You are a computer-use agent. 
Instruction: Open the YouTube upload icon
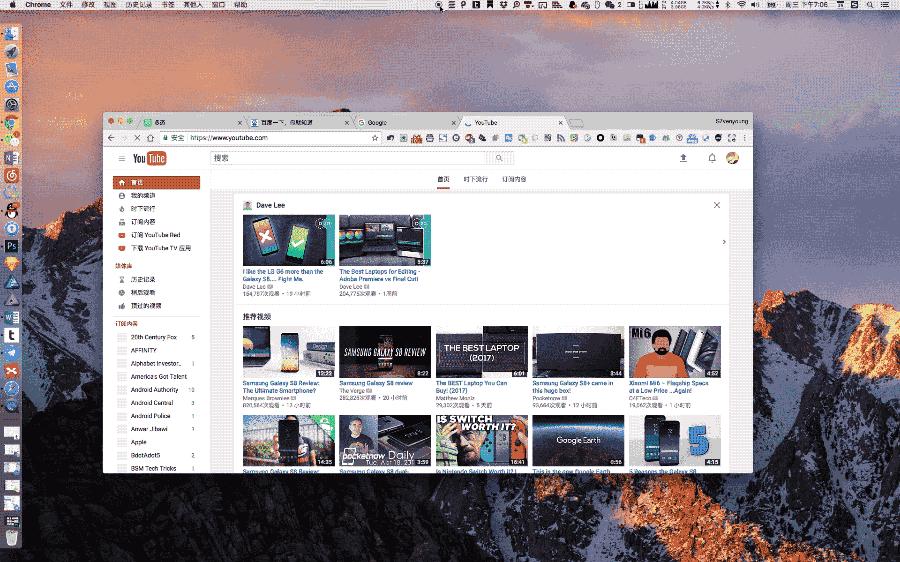point(683,158)
